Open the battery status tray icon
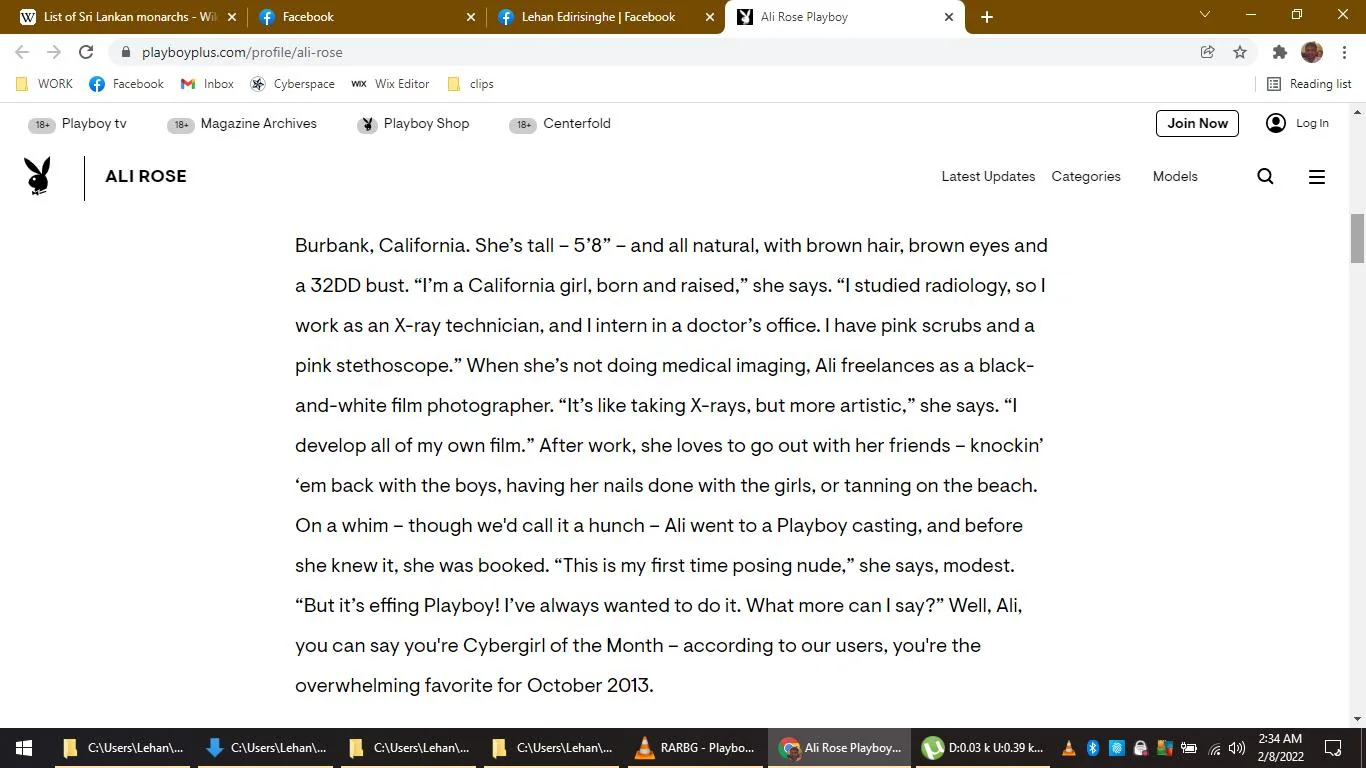 [x=1189, y=748]
